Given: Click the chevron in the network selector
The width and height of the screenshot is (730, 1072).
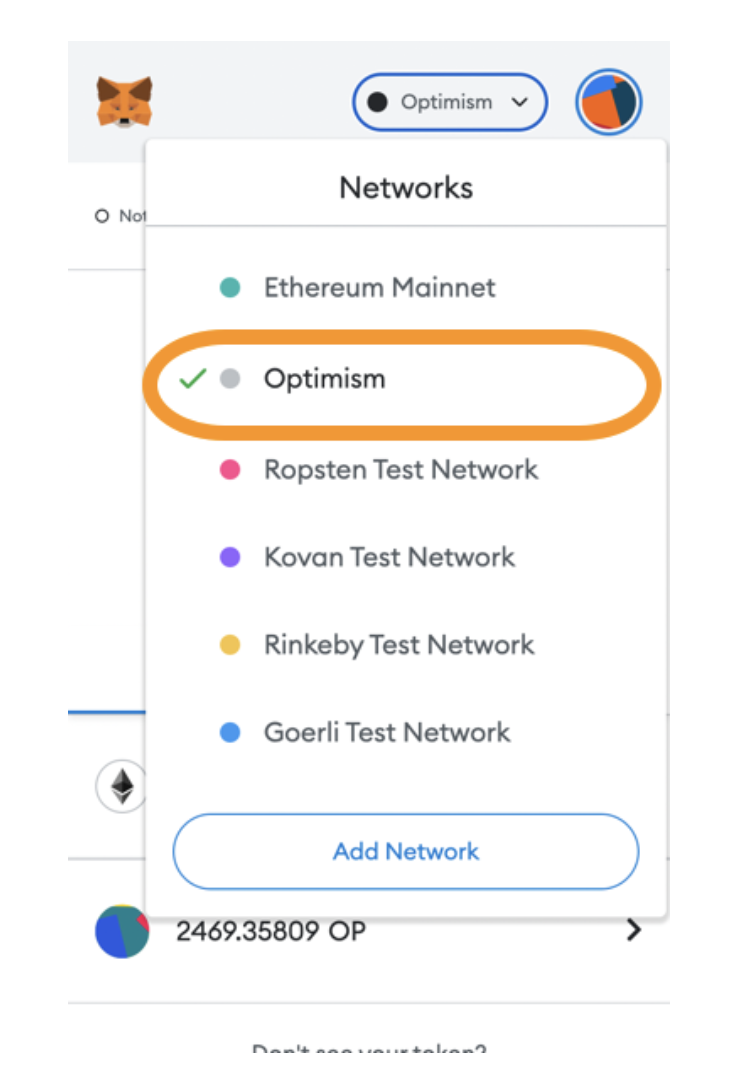Looking at the screenshot, I should pos(519,102).
